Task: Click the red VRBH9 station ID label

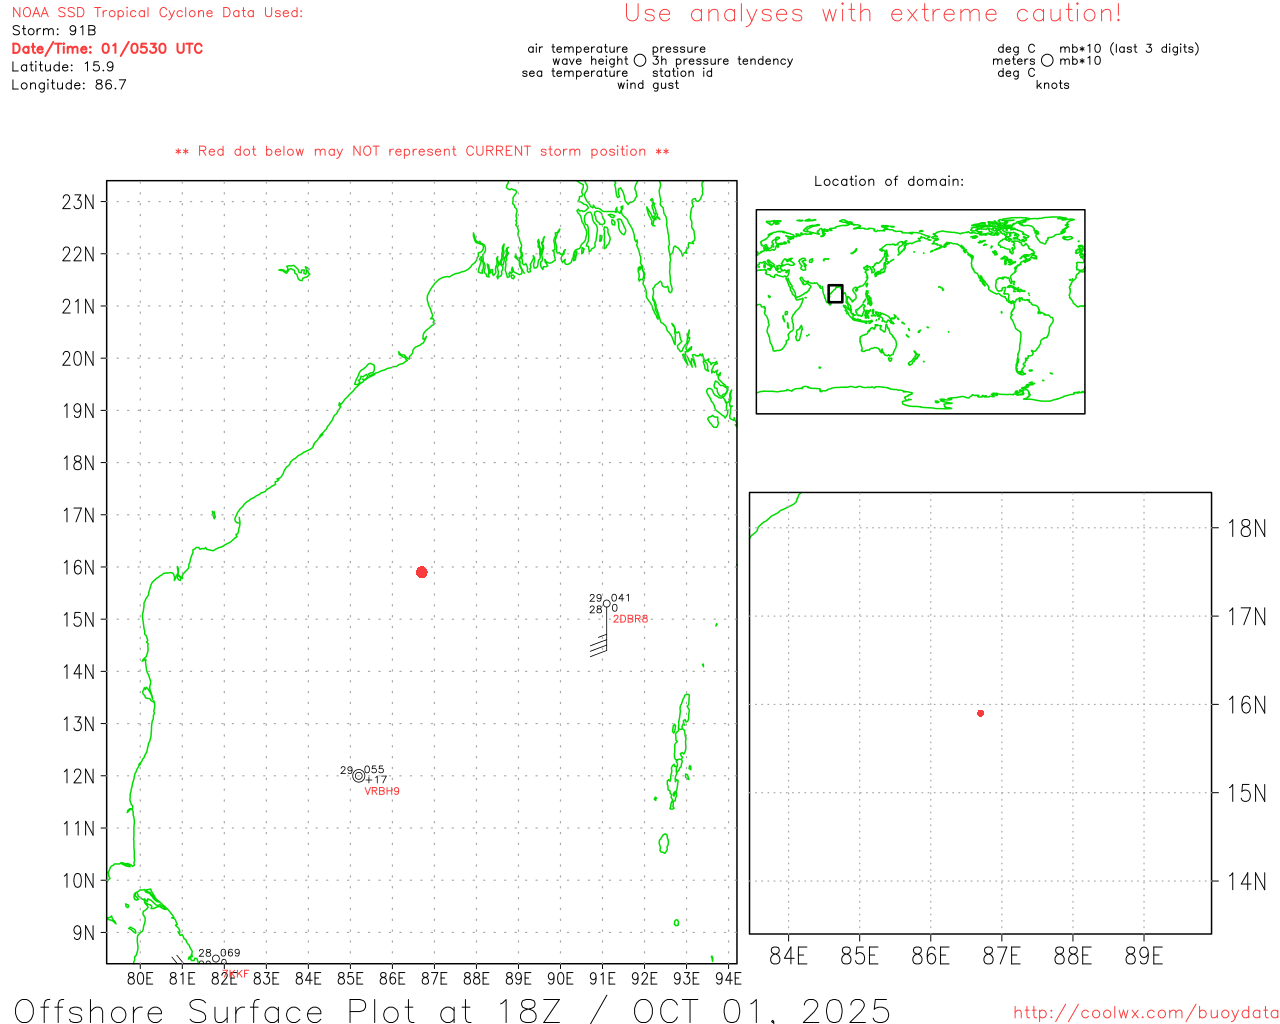Action: click(x=382, y=791)
